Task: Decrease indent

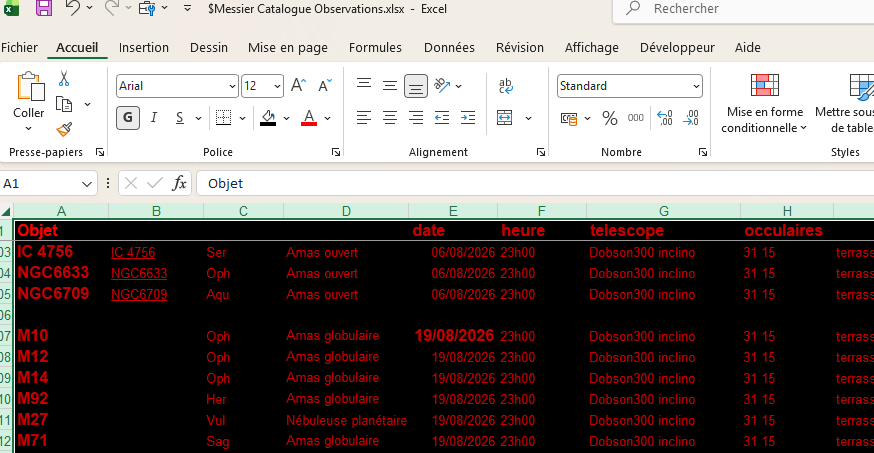Action: tap(442, 118)
